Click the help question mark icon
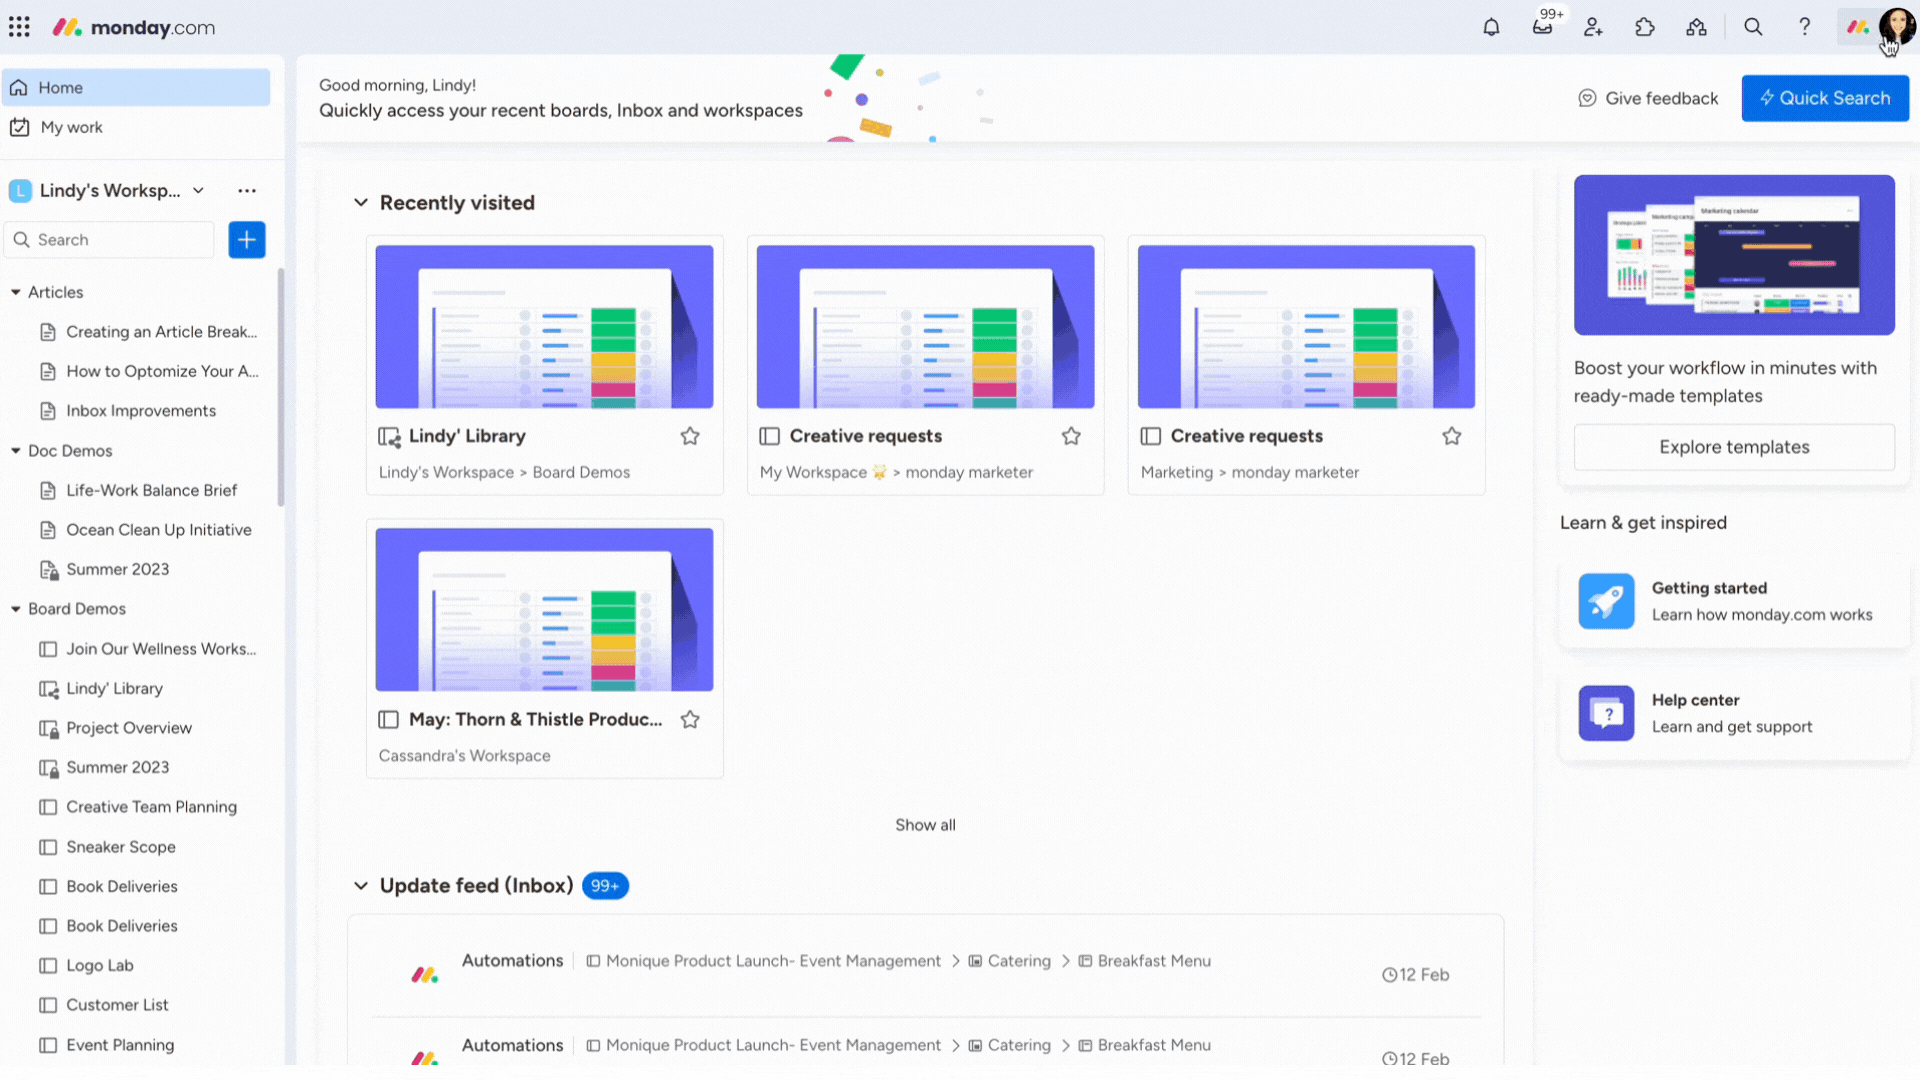Image resolution: width=1920 pixels, height=1080 pixels. tap(1803, 26)
